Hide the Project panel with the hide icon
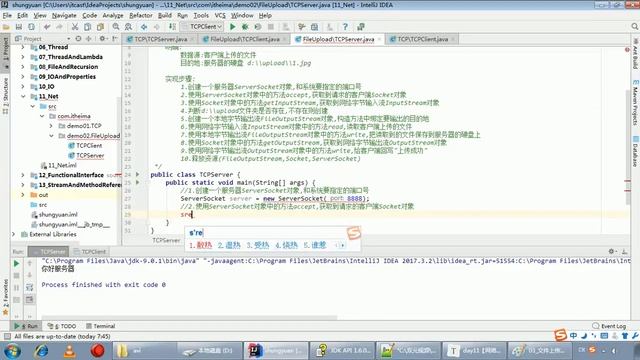Screen dimensions: 640x360 click(115, 39)
